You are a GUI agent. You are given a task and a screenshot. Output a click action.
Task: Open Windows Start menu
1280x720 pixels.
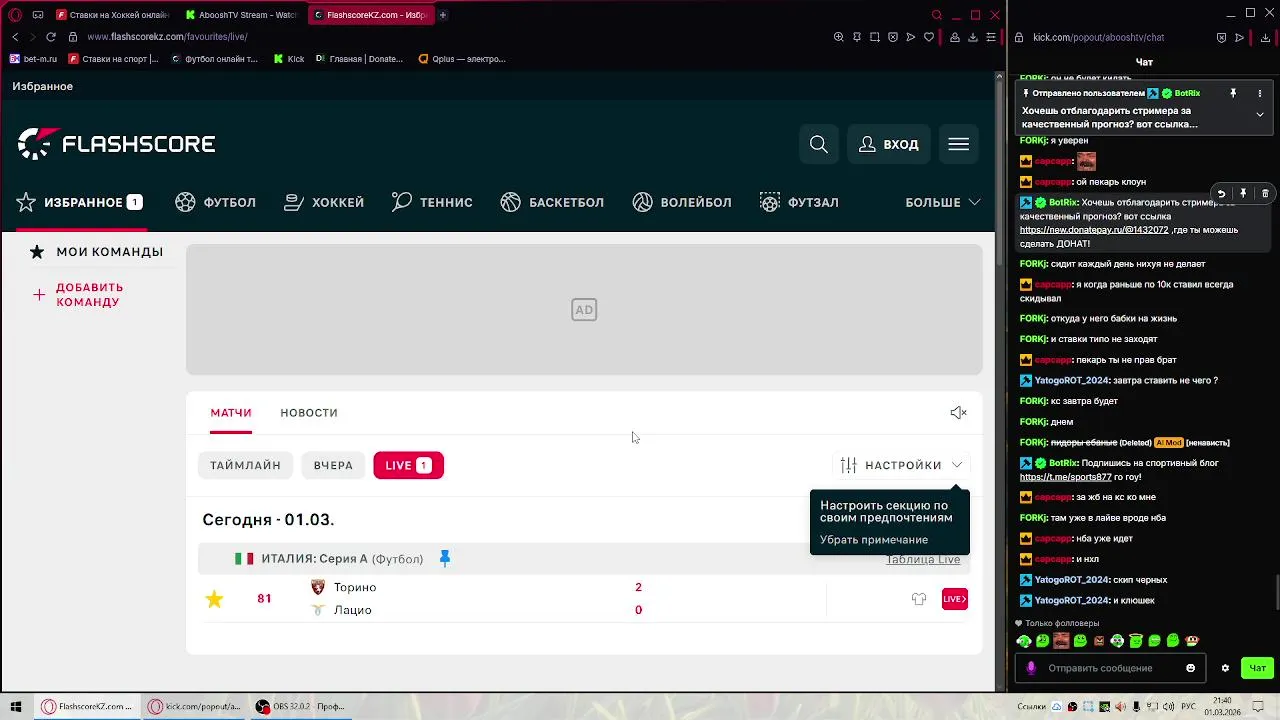[16, 706]
